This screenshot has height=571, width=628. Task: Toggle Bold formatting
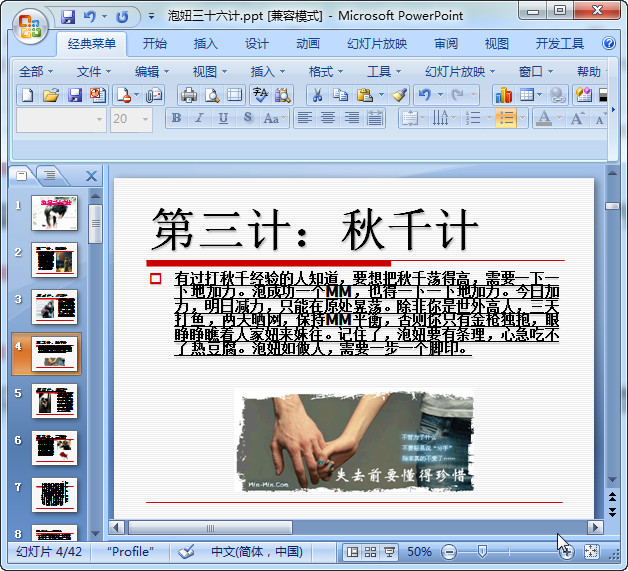[176, 118]
